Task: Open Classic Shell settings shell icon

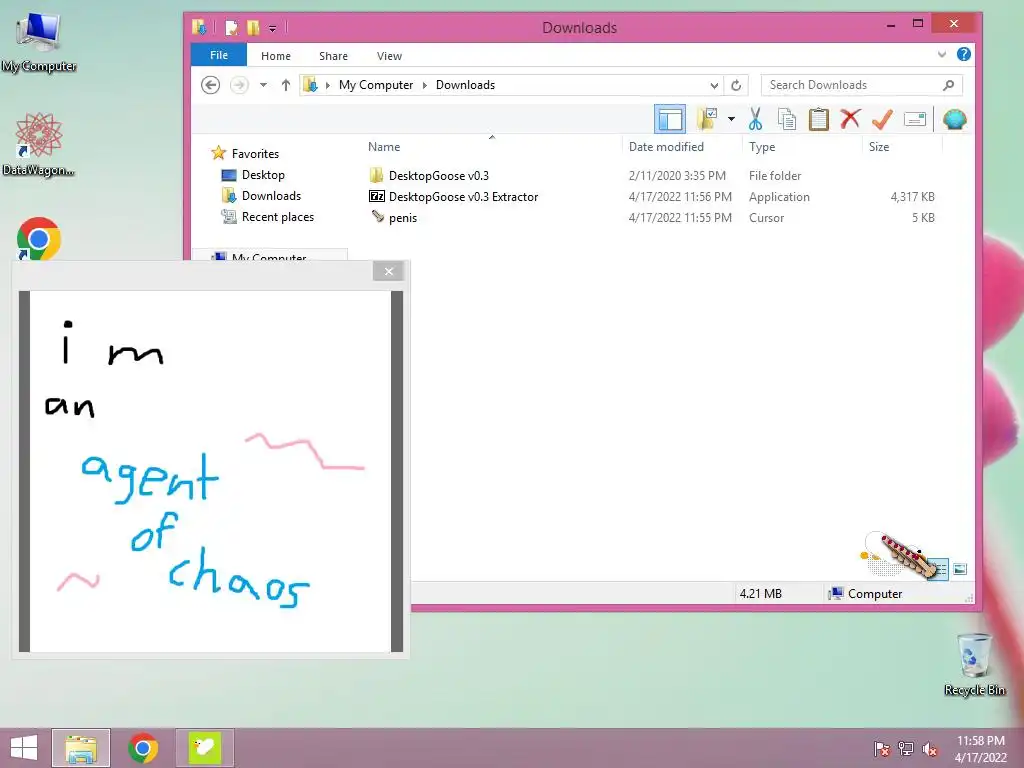Action: [x=954, y=120]
